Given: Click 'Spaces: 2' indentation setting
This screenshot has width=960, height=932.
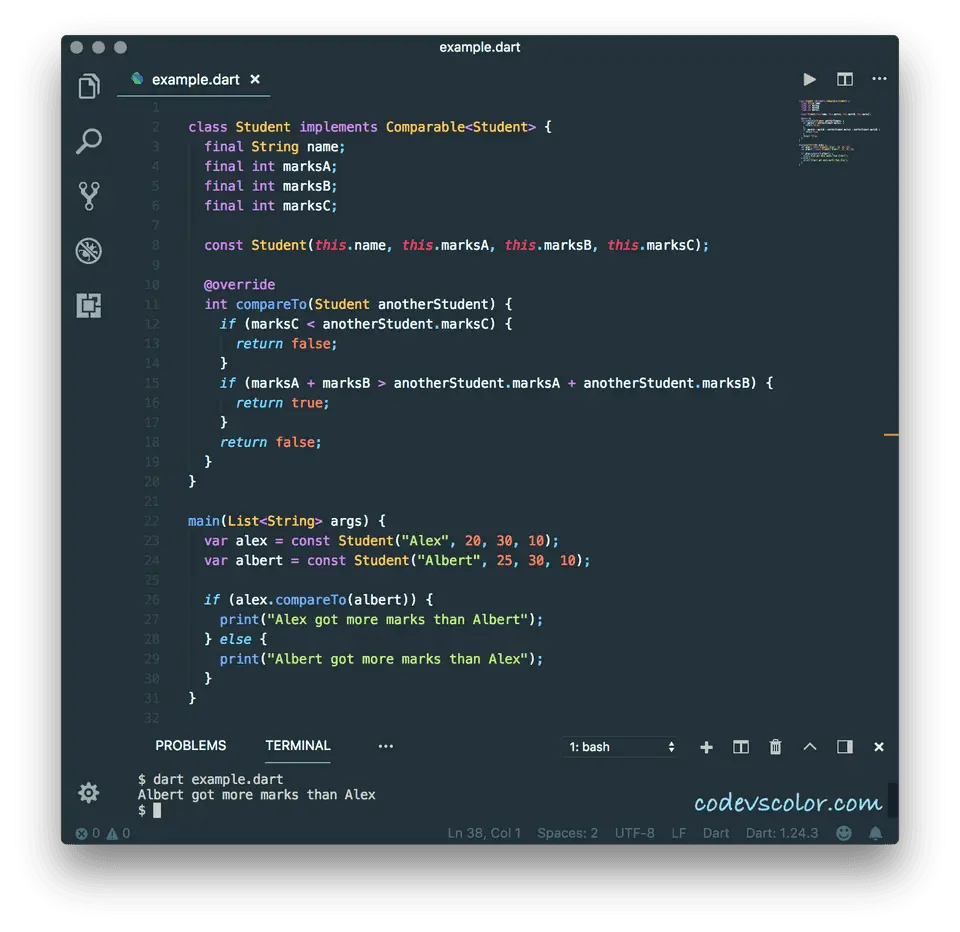Looking at the screenshot, I should coord(568,833).
